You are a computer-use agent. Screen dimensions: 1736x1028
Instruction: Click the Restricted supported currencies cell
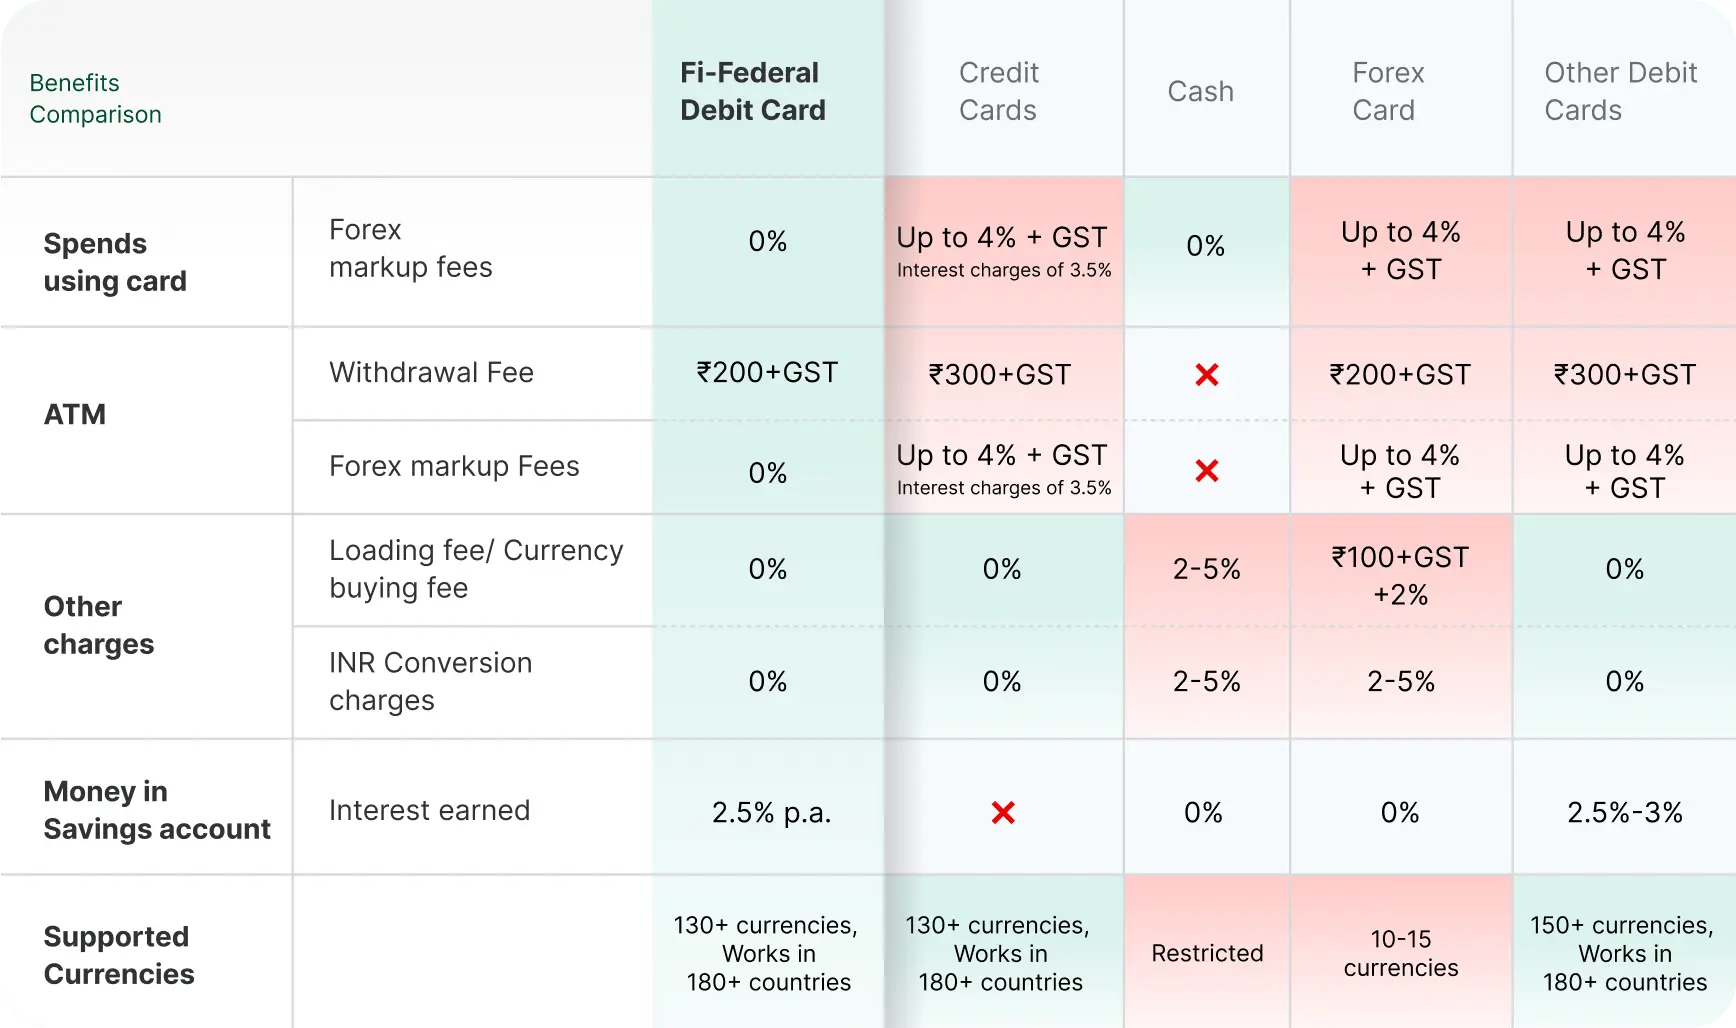1207,953
